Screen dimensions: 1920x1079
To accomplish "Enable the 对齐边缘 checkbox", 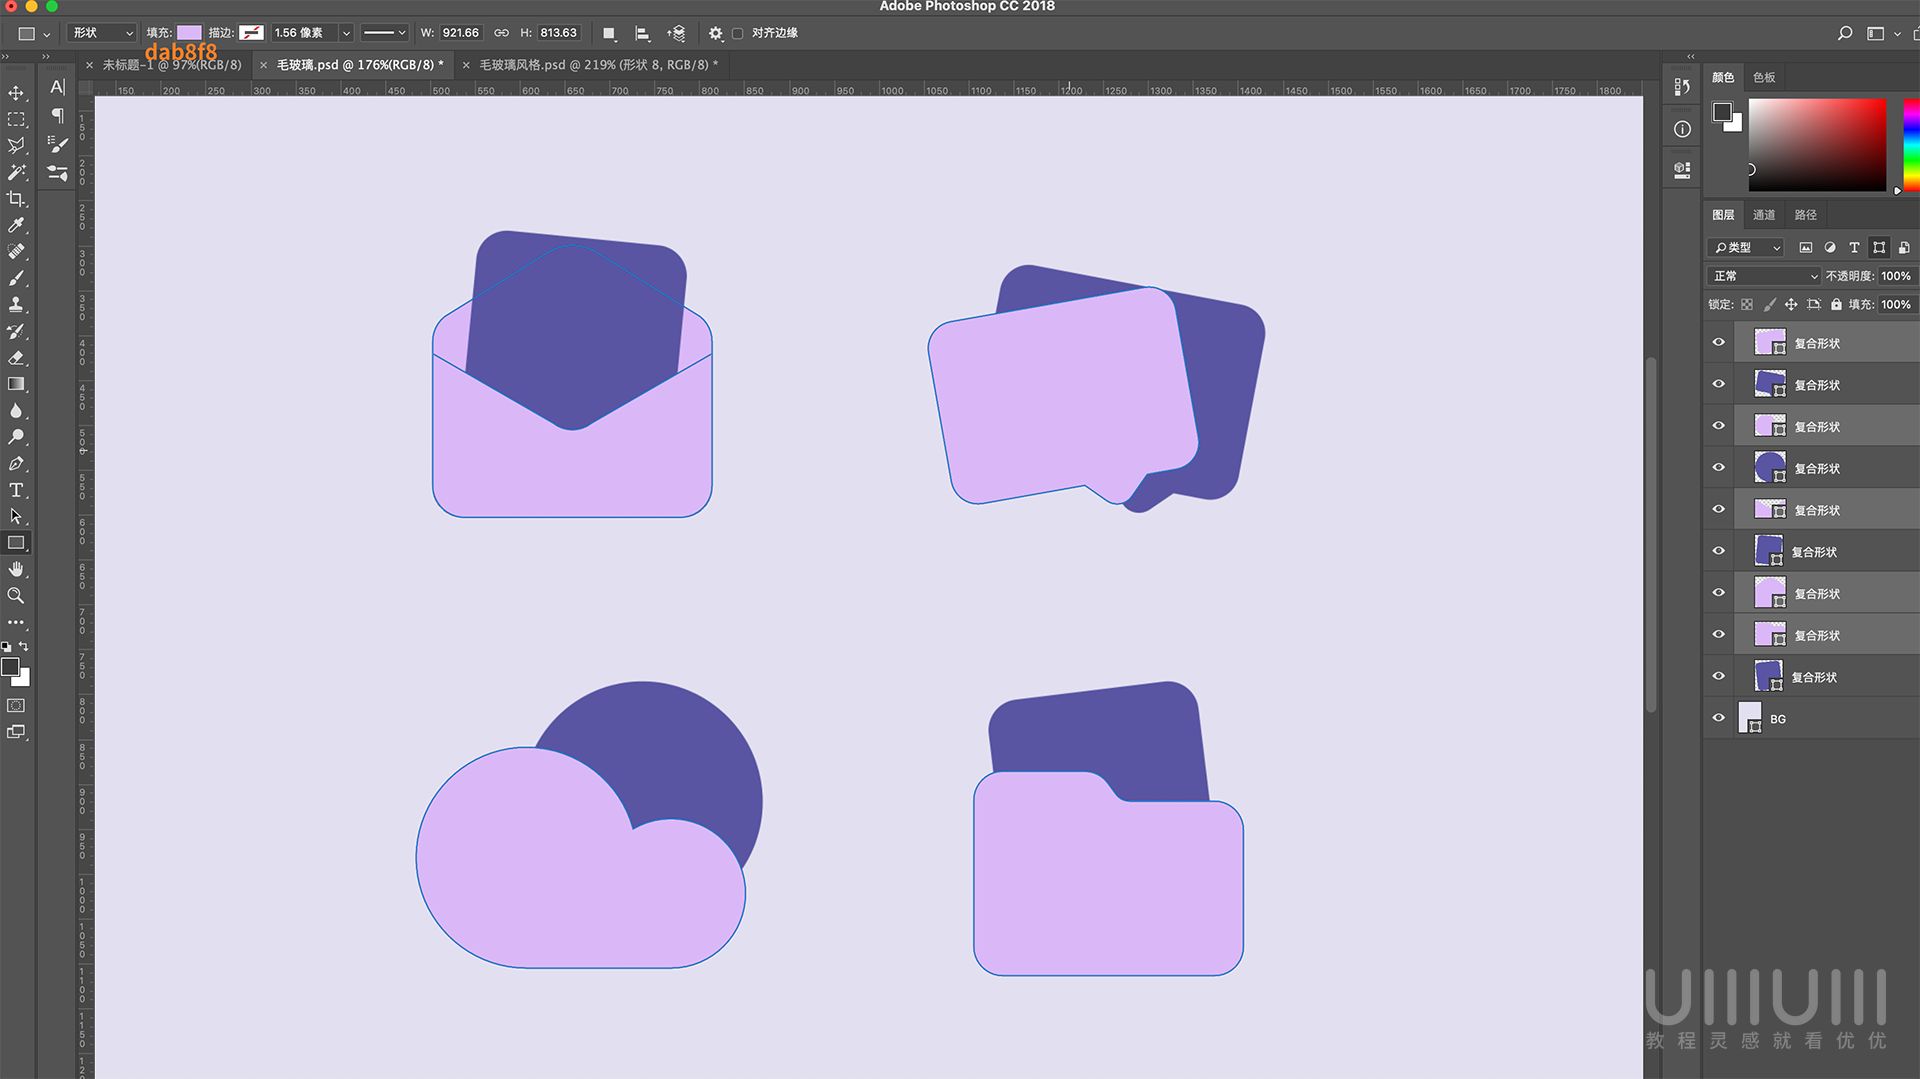I will coord(738,33).
